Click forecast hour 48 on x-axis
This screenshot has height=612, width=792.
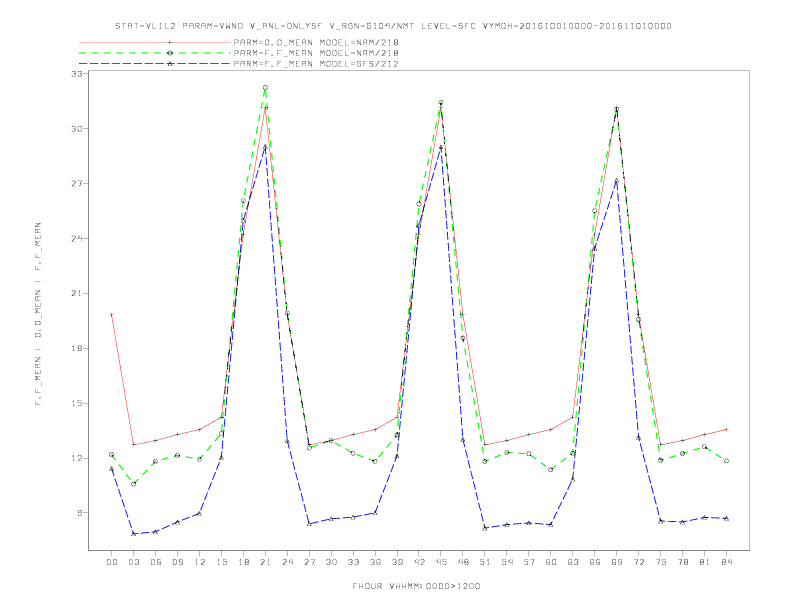pyautogui.click(x=463, y=562)
